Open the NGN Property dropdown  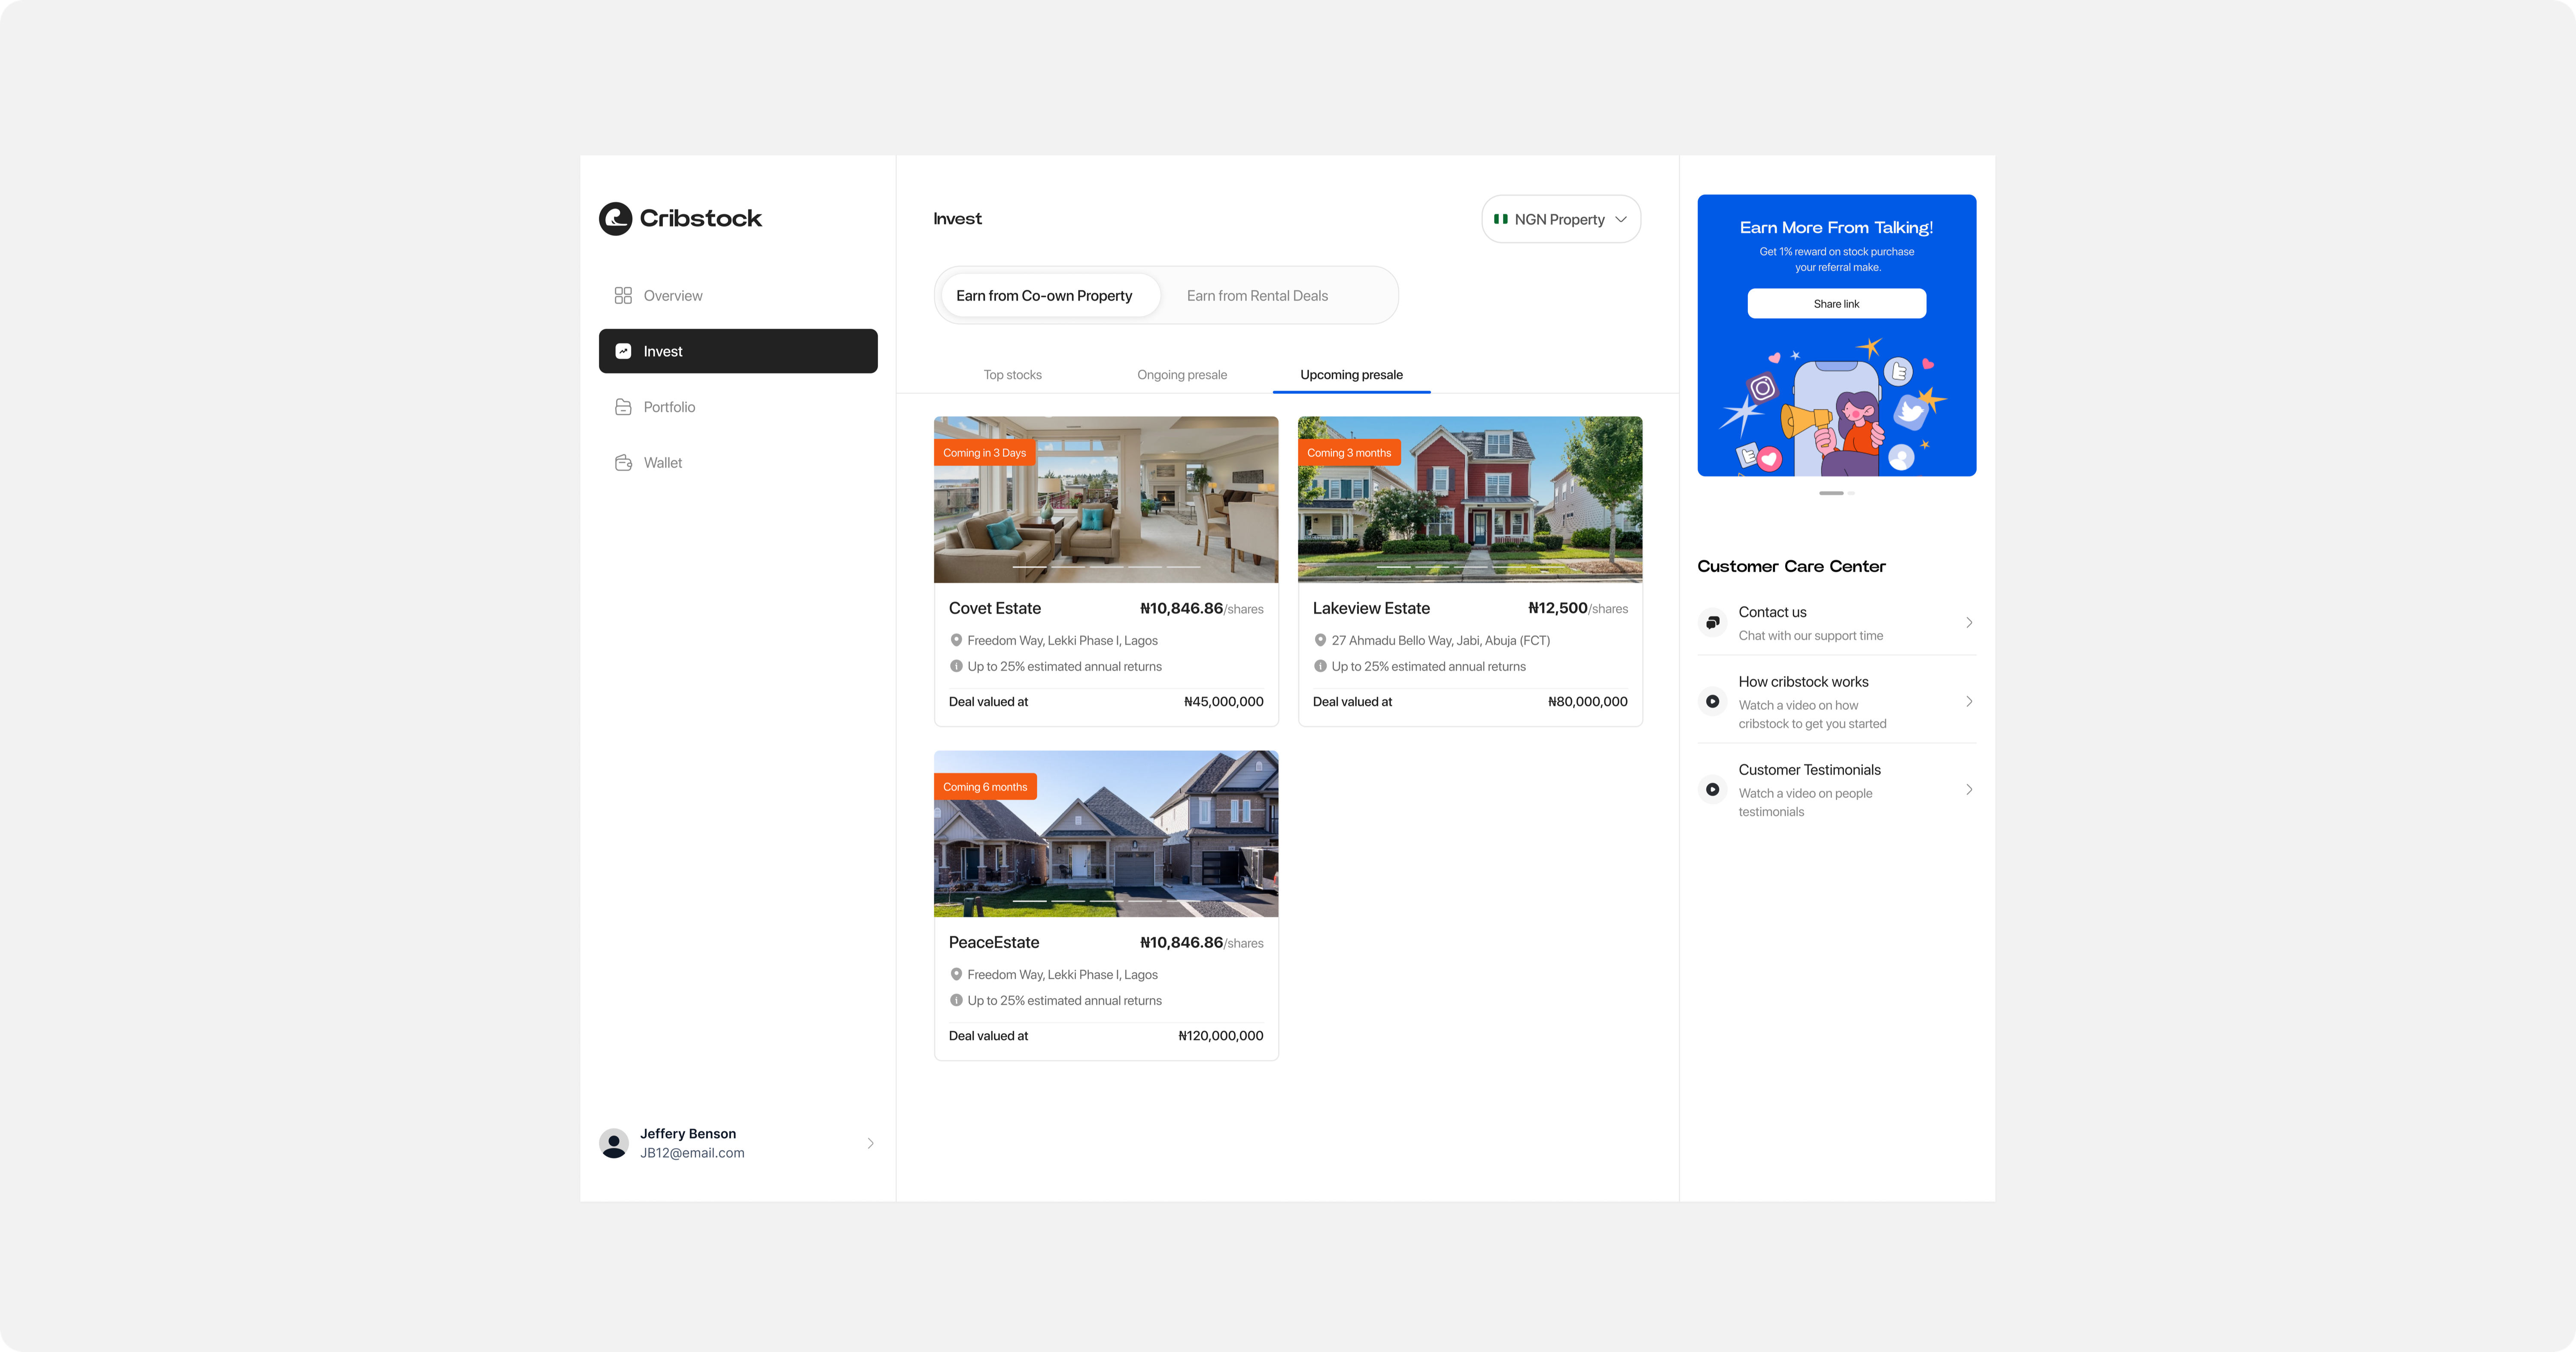(1561, 219)
